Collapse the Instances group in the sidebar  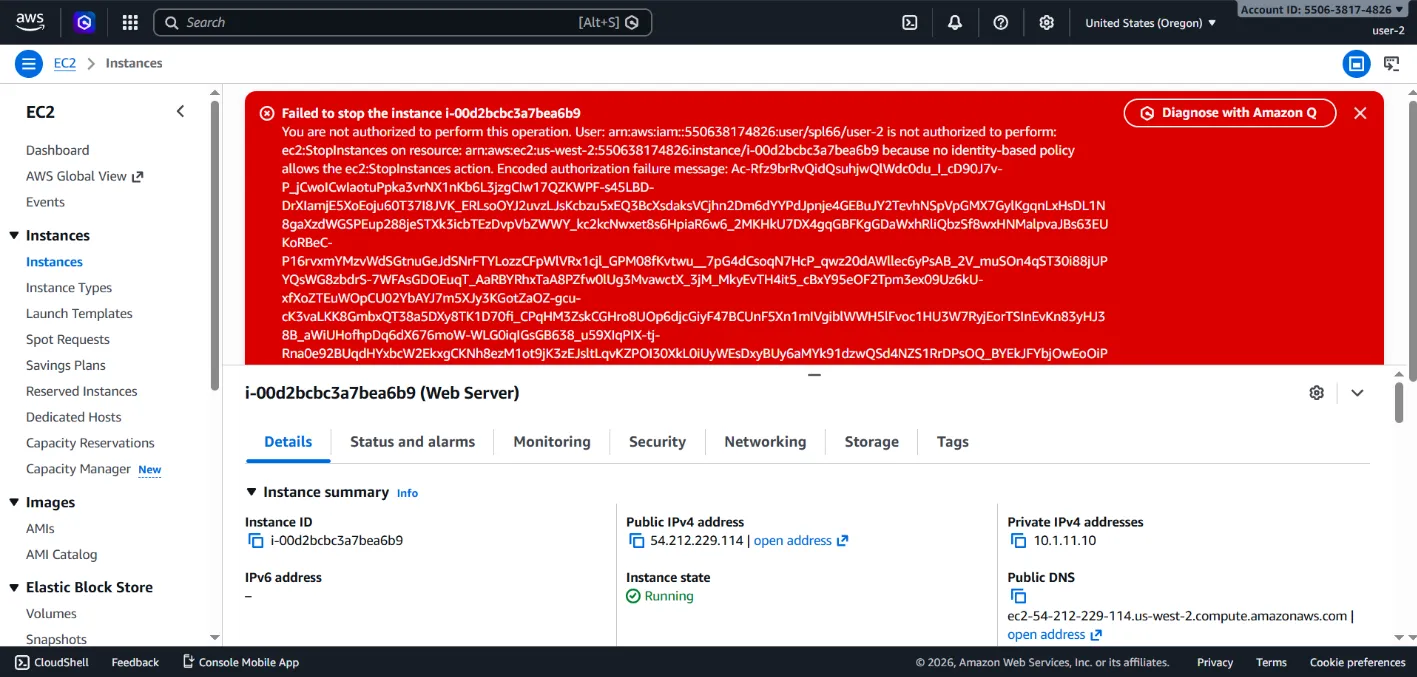coord(14,236)
